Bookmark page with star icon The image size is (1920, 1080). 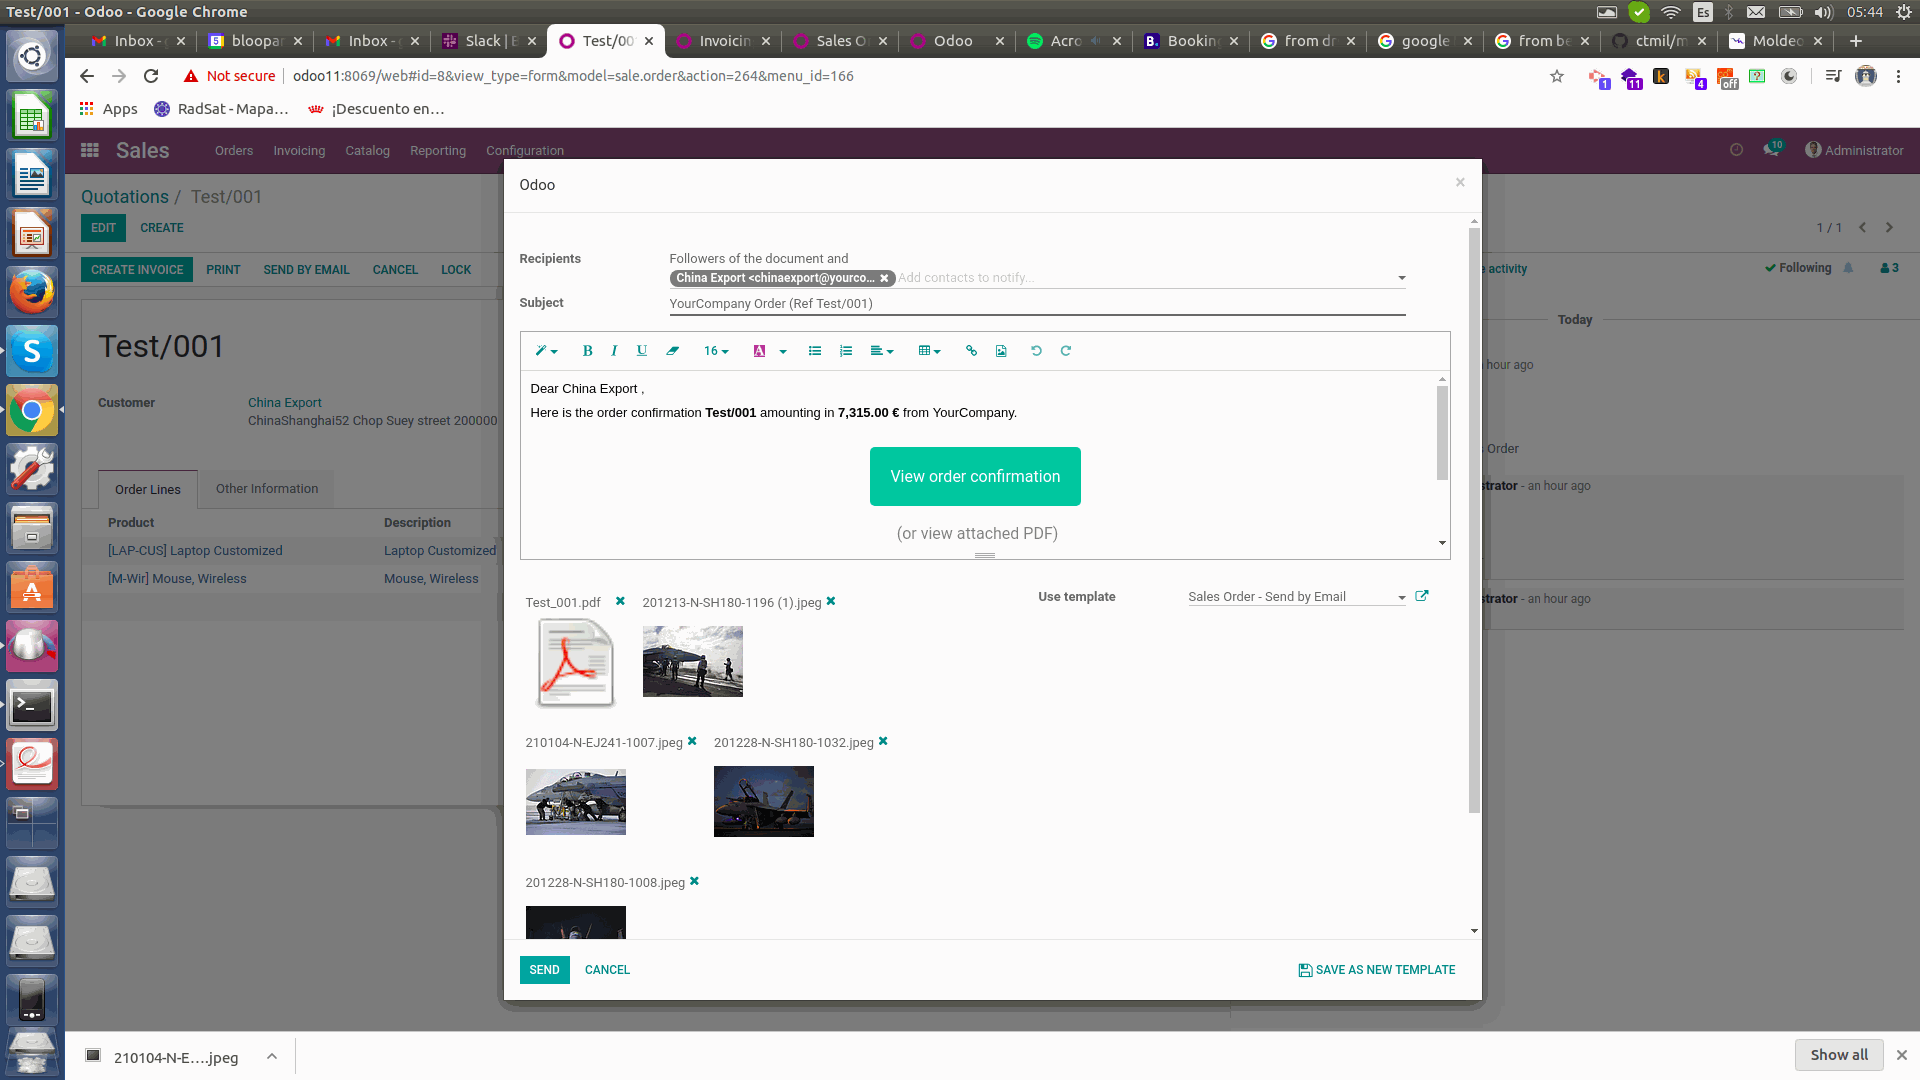pos(1557,76)
